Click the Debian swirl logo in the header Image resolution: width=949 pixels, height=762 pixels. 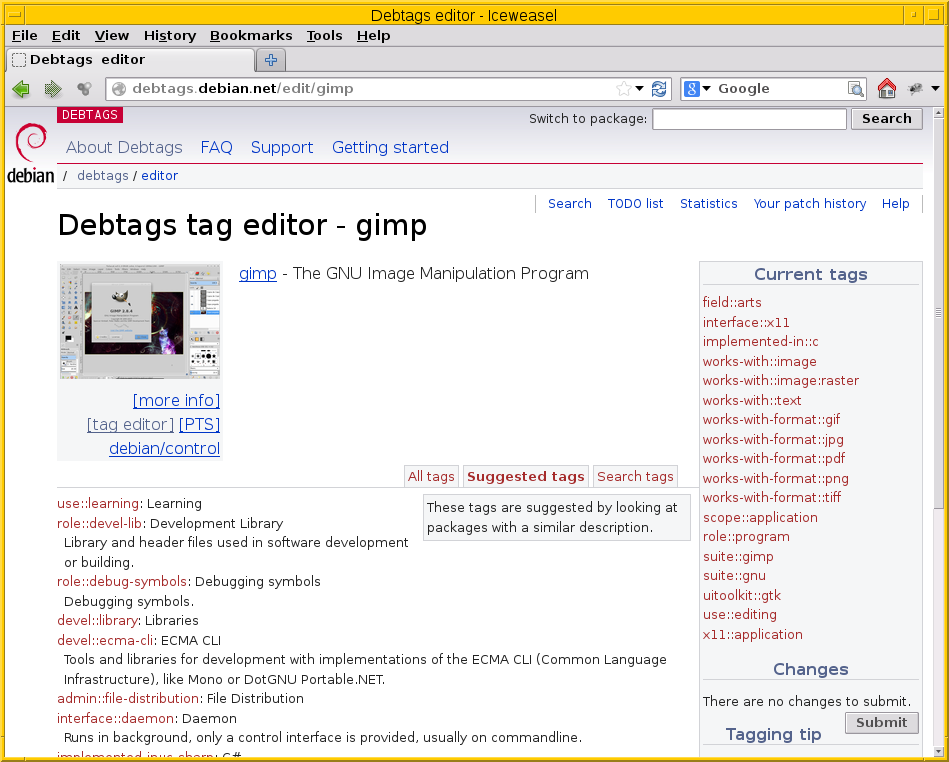pyautogui.click(x=30, y=144)
